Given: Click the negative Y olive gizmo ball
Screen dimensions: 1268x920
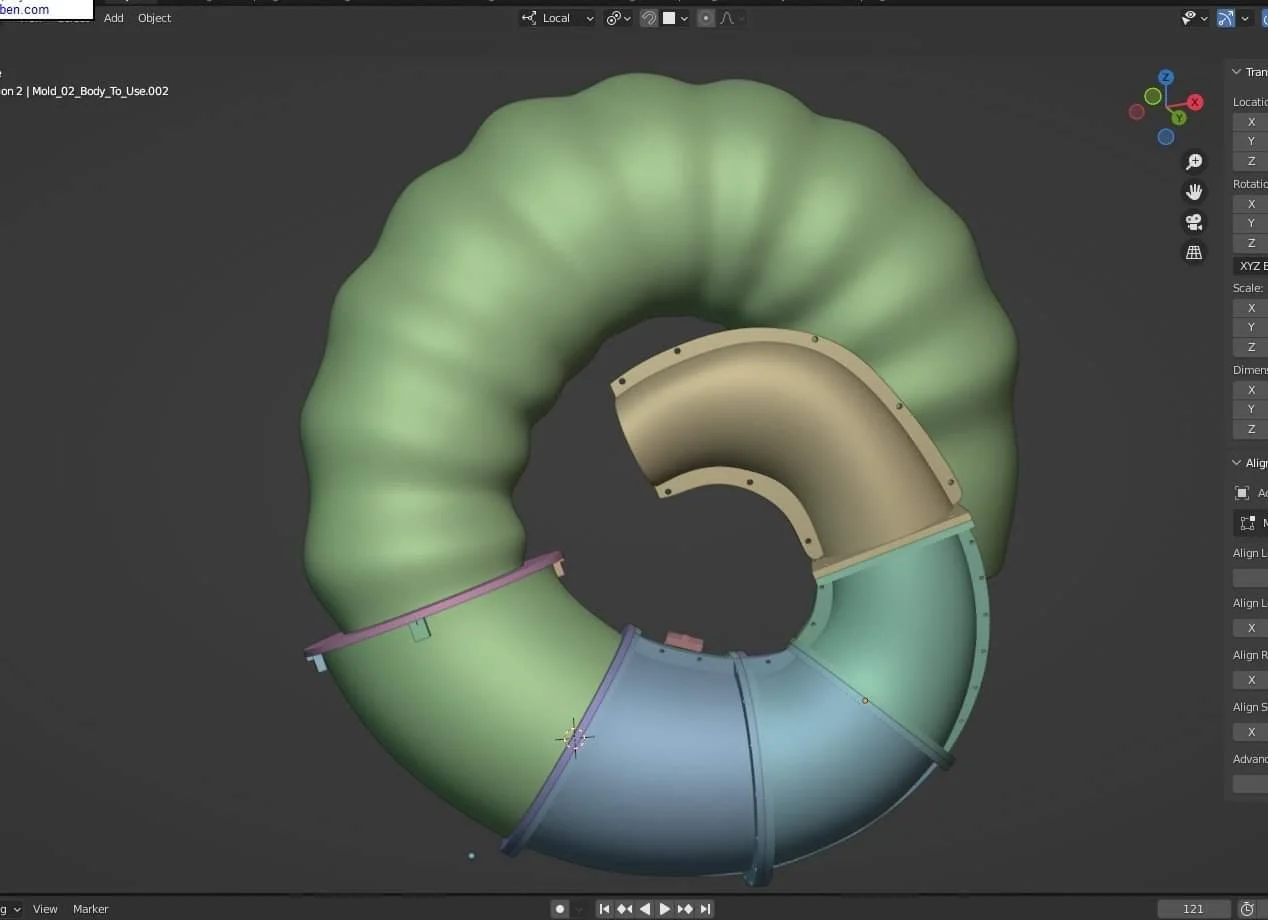Looking at the screenshot, I should click(x=1153, y=96).
